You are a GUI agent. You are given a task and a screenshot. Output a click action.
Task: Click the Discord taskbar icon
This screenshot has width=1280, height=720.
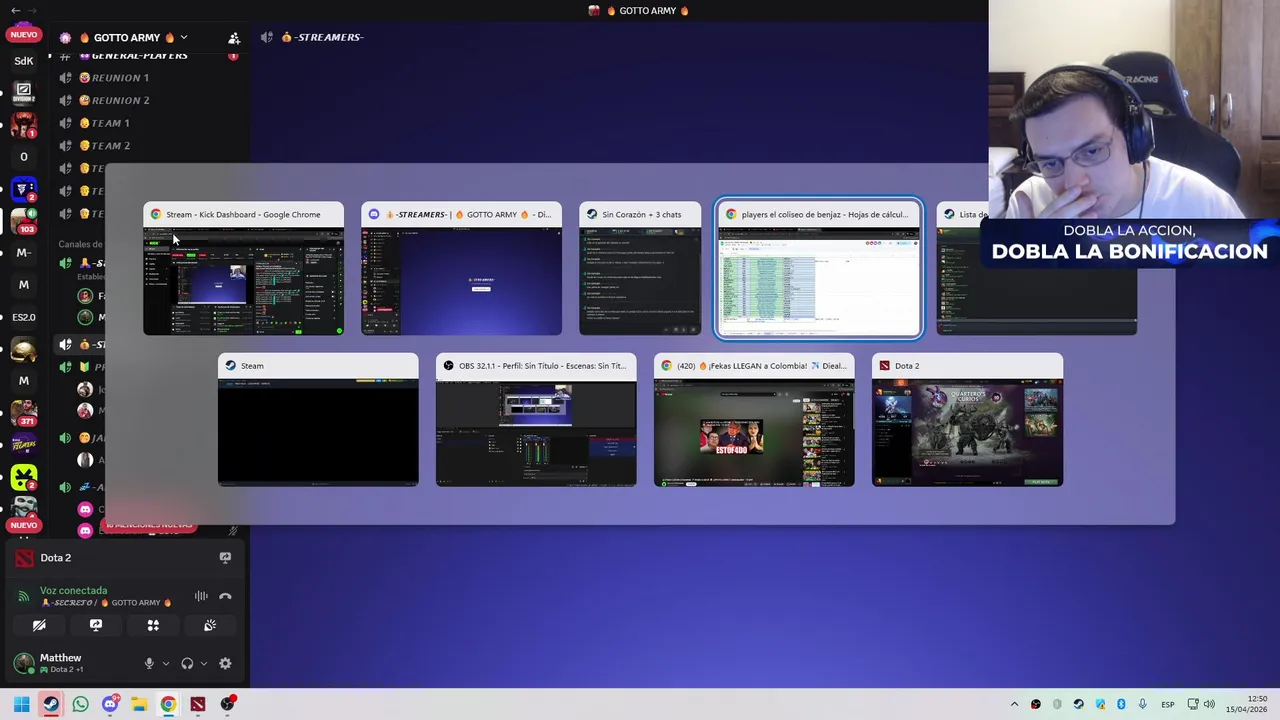[x=110, y=704]
